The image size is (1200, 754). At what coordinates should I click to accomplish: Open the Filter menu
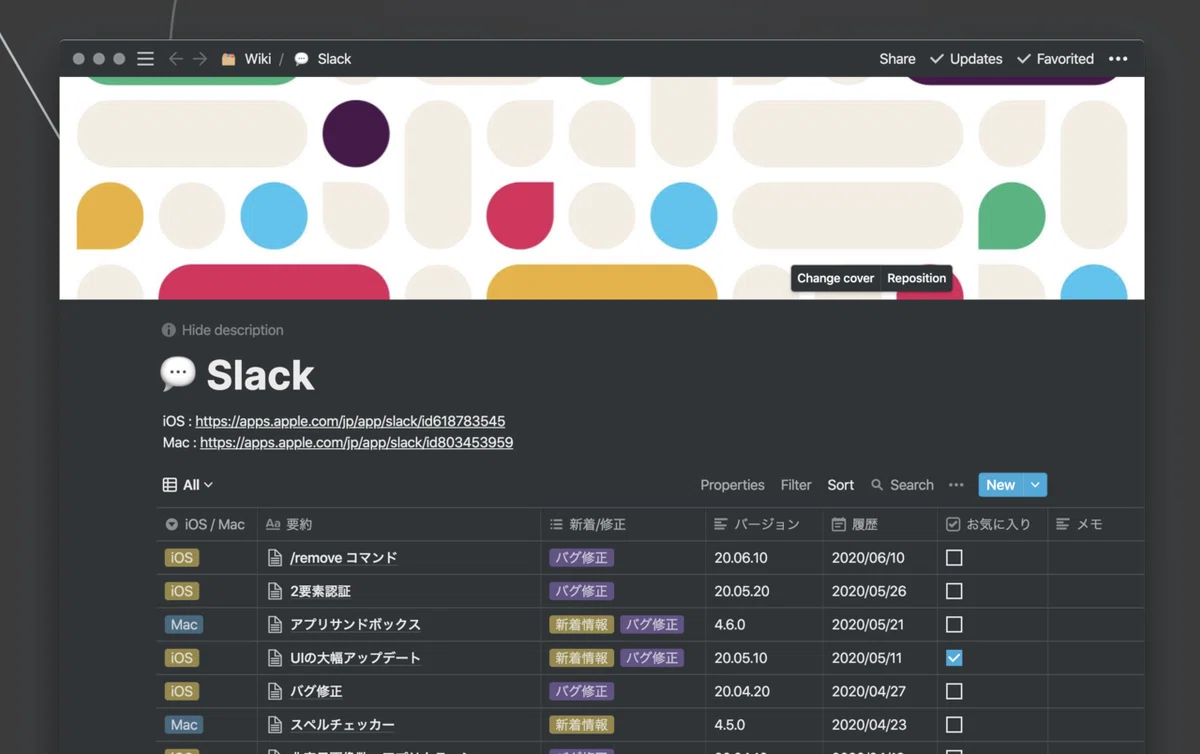[x=796, y=485]
